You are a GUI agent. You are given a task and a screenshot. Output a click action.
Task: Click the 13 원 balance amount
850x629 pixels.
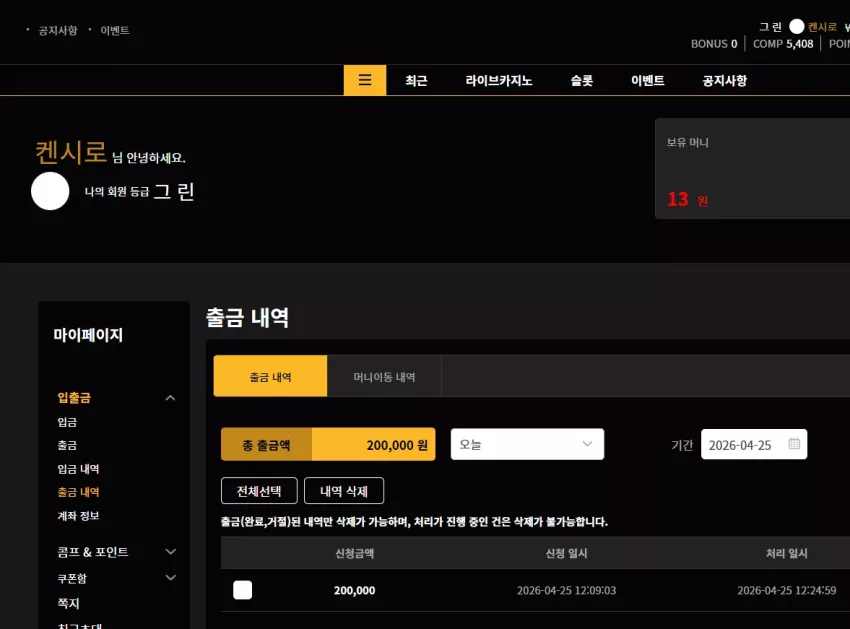tap(687, 200)
